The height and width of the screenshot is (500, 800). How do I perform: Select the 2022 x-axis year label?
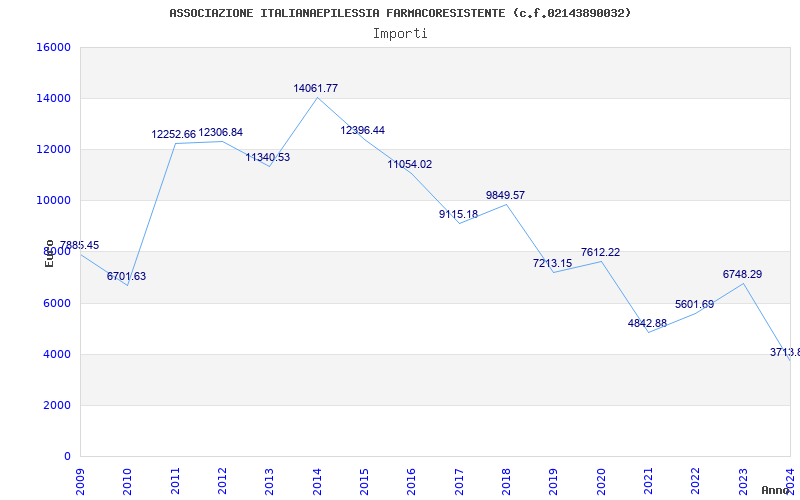(695, 482)
